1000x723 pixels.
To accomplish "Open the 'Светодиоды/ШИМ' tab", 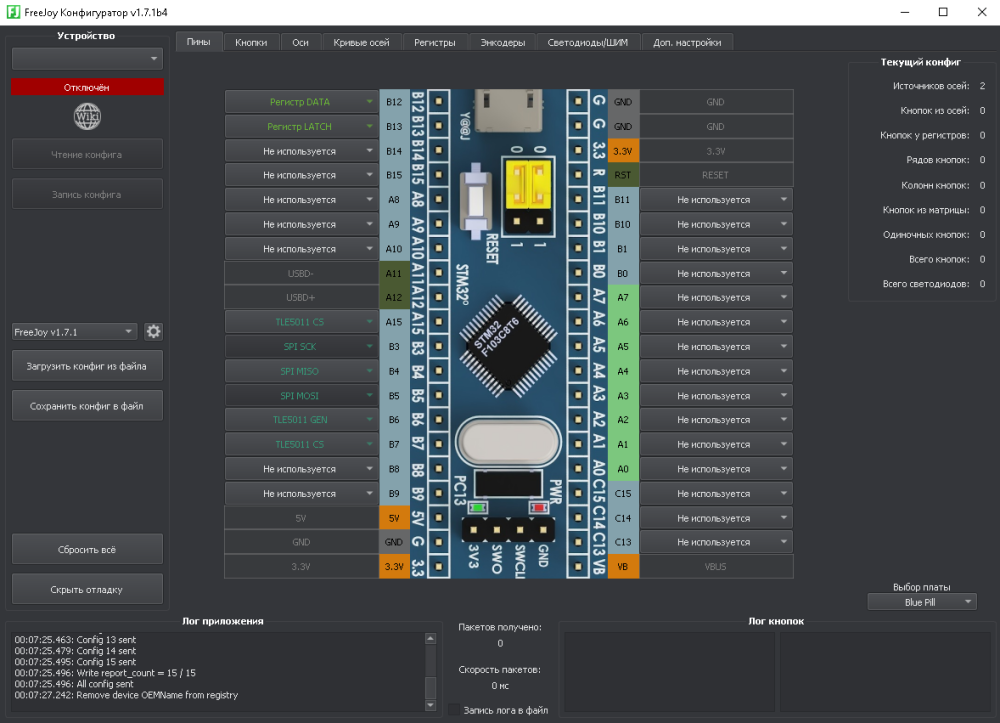I will click(588, 42).
